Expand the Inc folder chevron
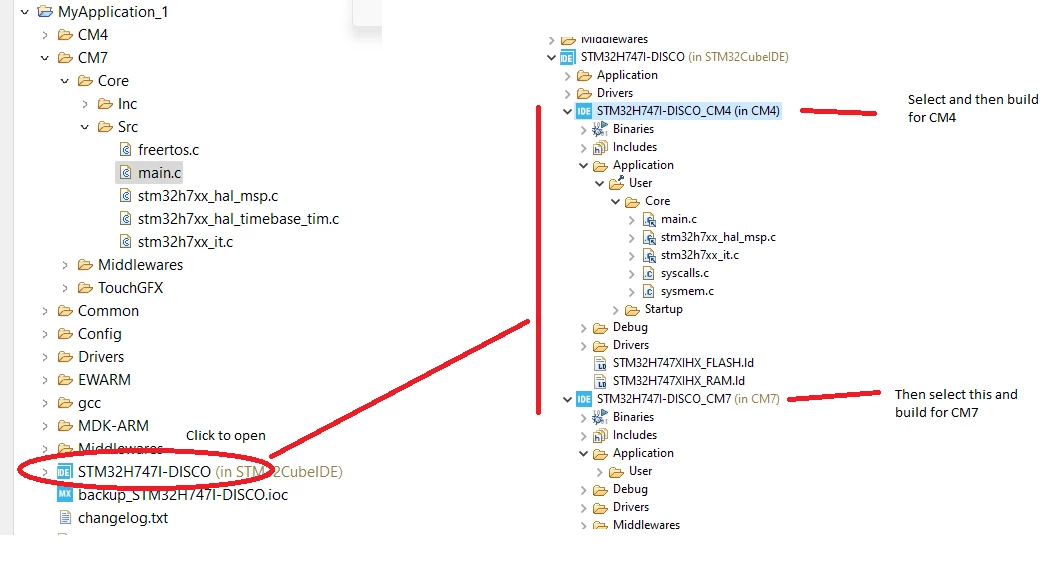 click(85, 103)
